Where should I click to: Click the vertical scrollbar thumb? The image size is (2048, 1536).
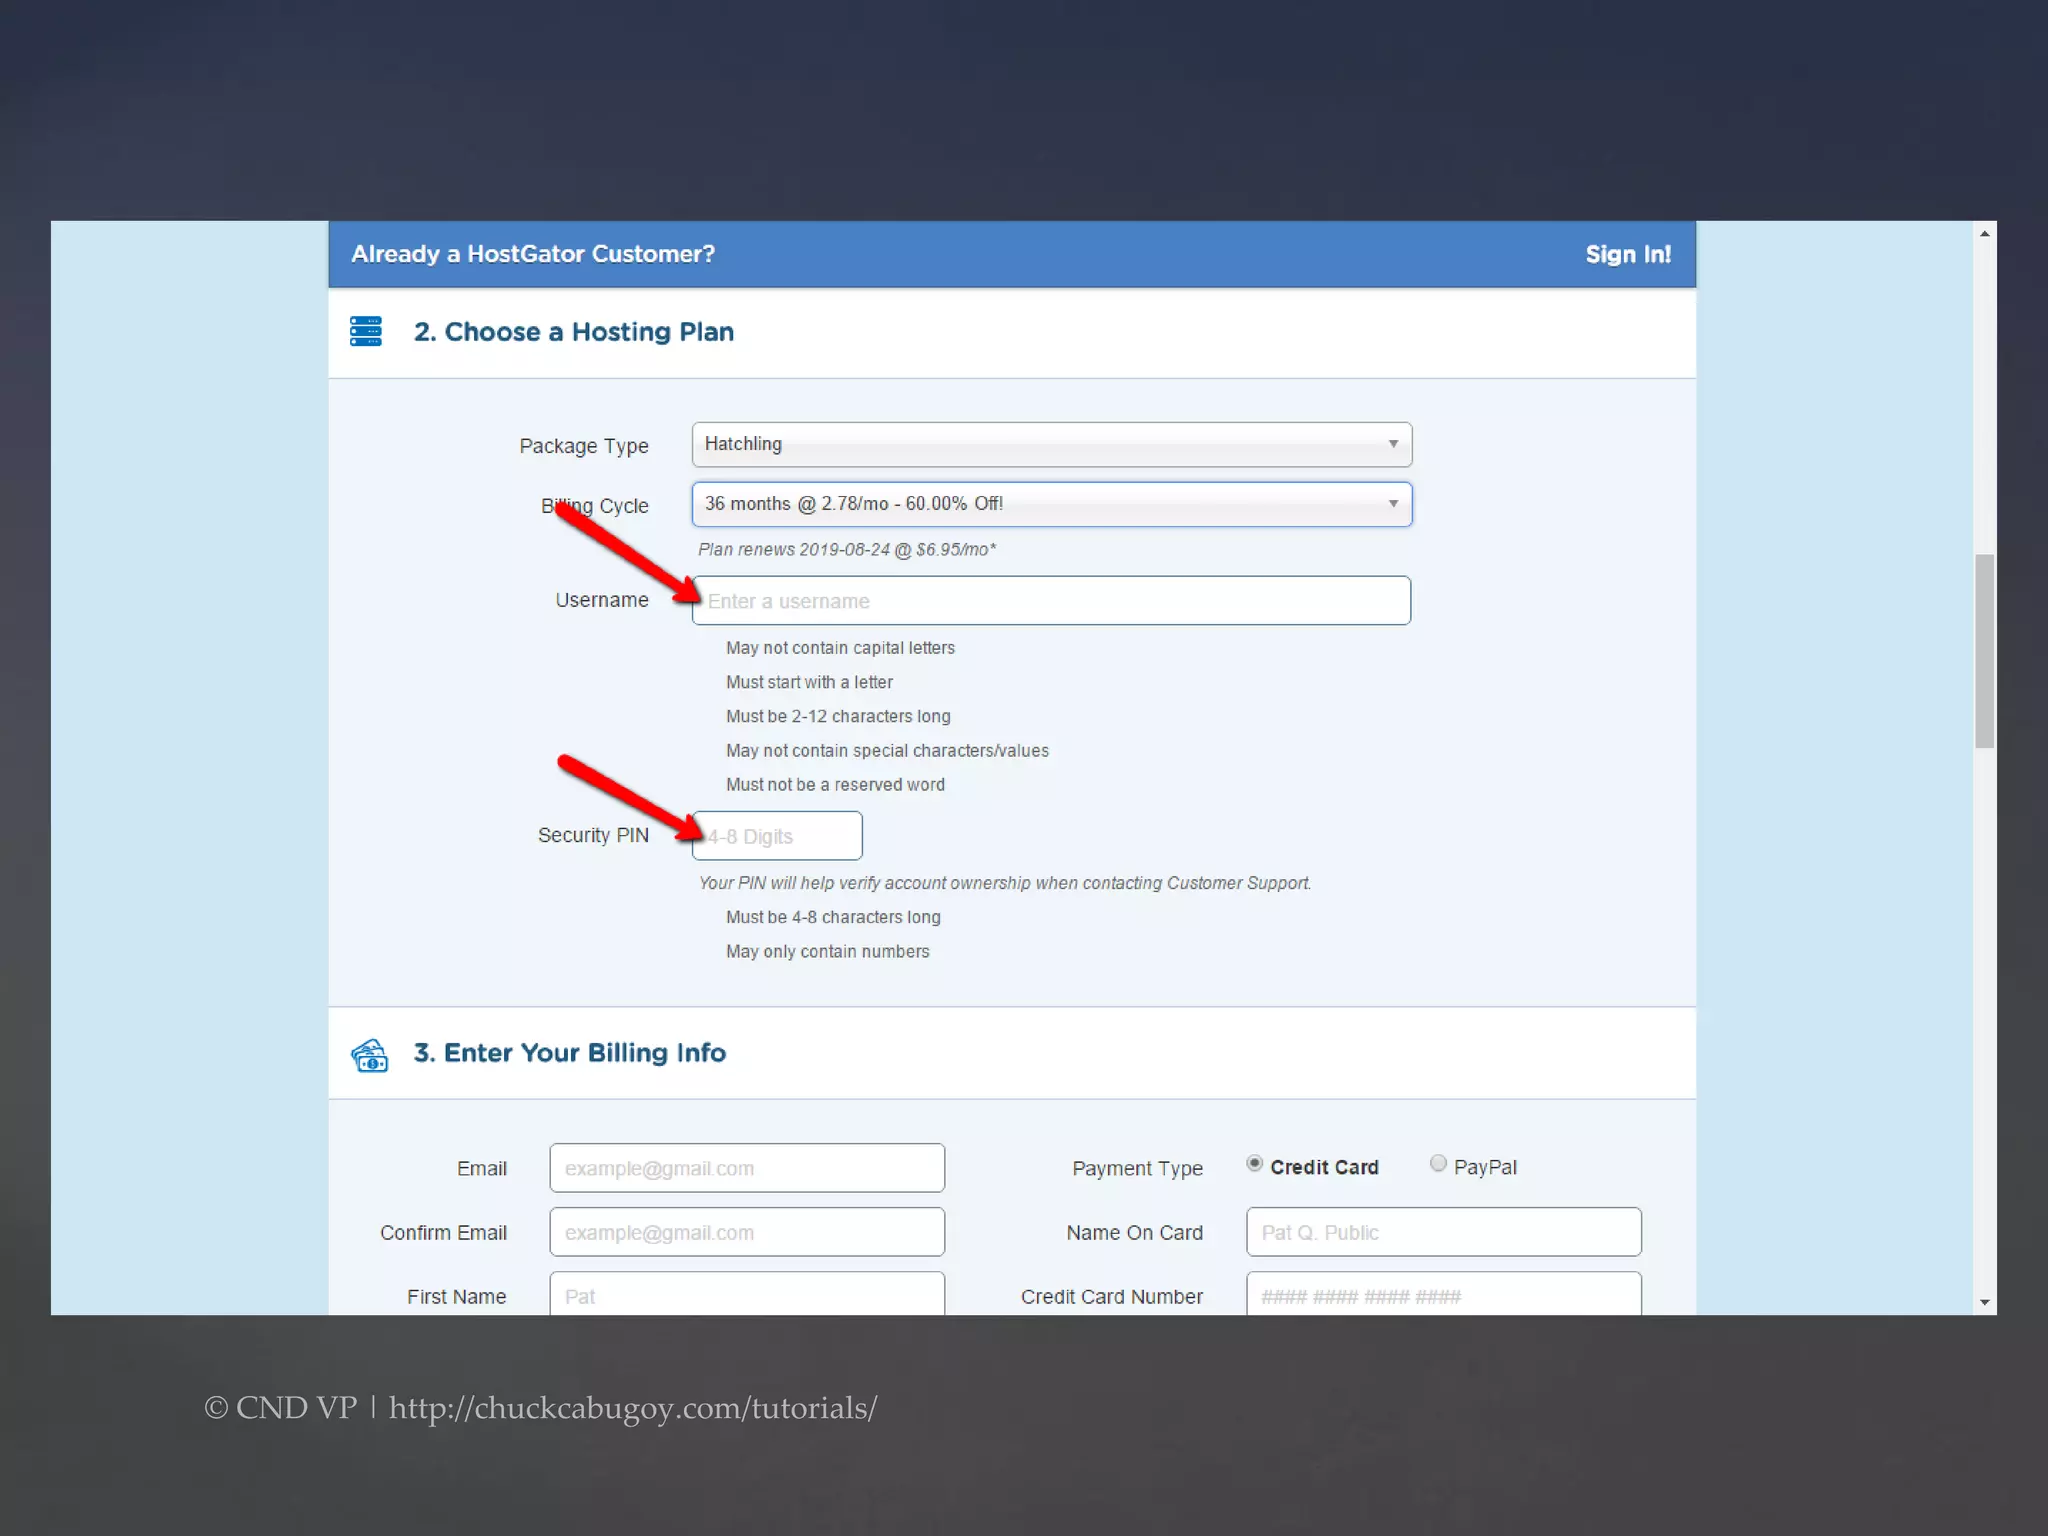click(1985, 651)
